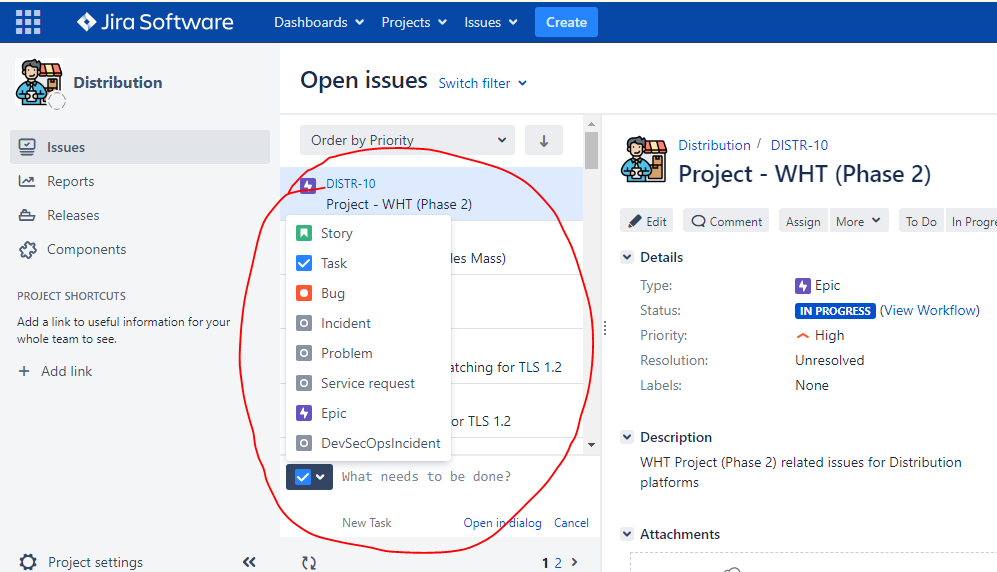The width and height of the screenshot is (997, 572).
Task: Open the Order by Priority dropdown
Action: (408, 140)
